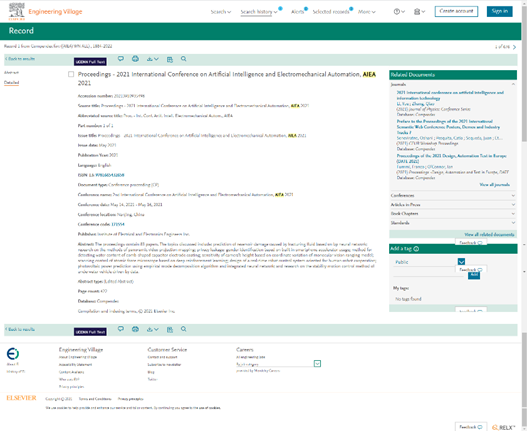Click the Sign in button

tap(499, 11)
